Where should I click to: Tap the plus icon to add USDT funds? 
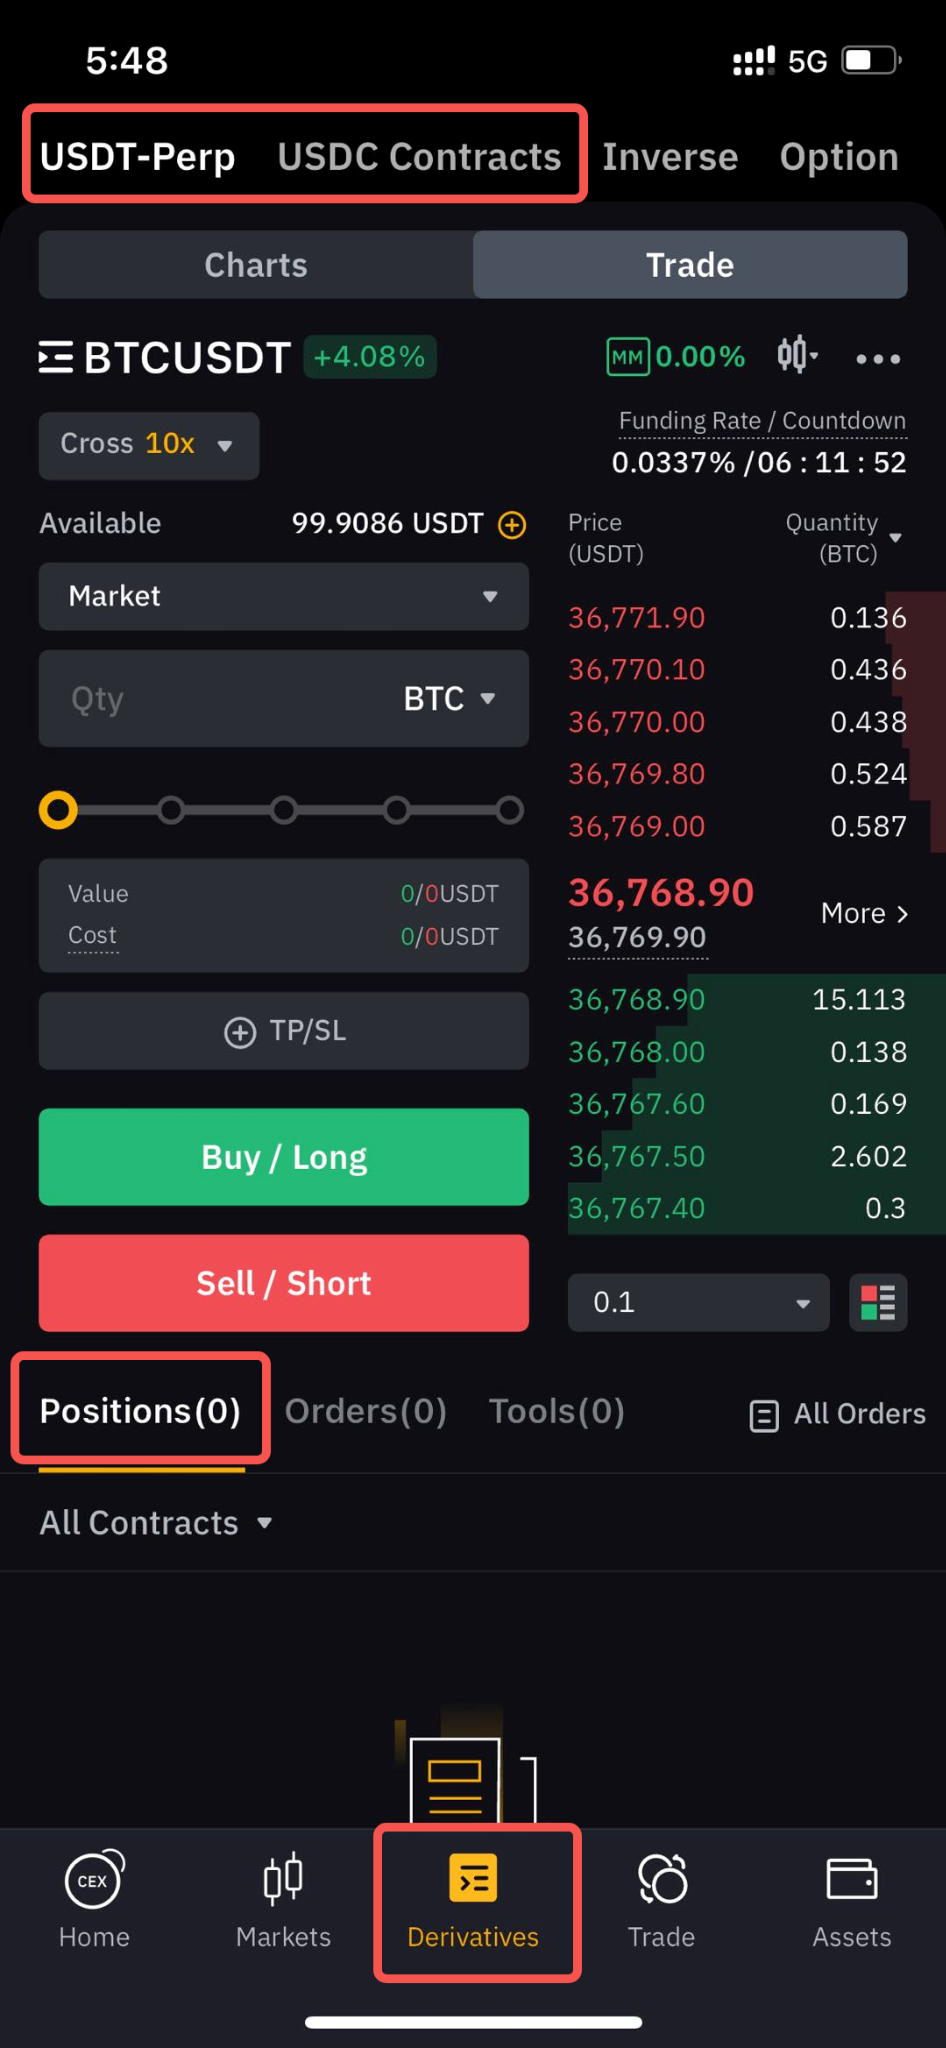pos(512,524)
